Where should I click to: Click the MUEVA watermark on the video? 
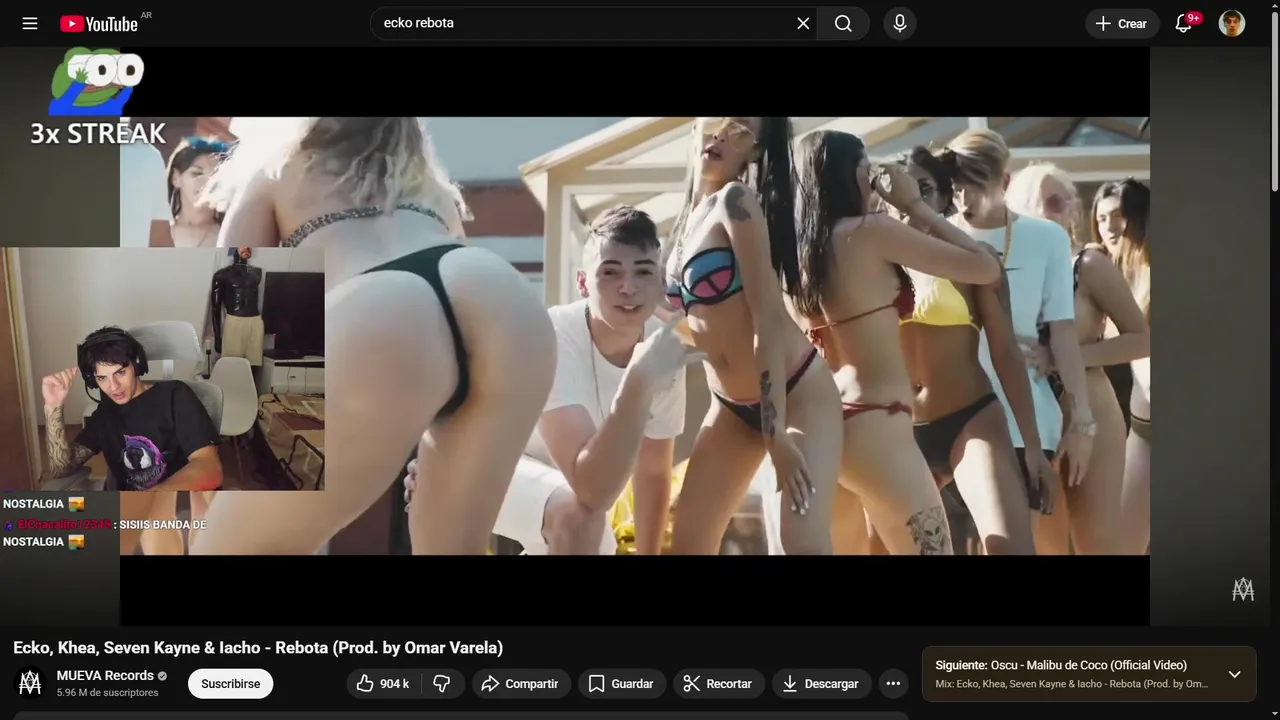[1243, 590]
